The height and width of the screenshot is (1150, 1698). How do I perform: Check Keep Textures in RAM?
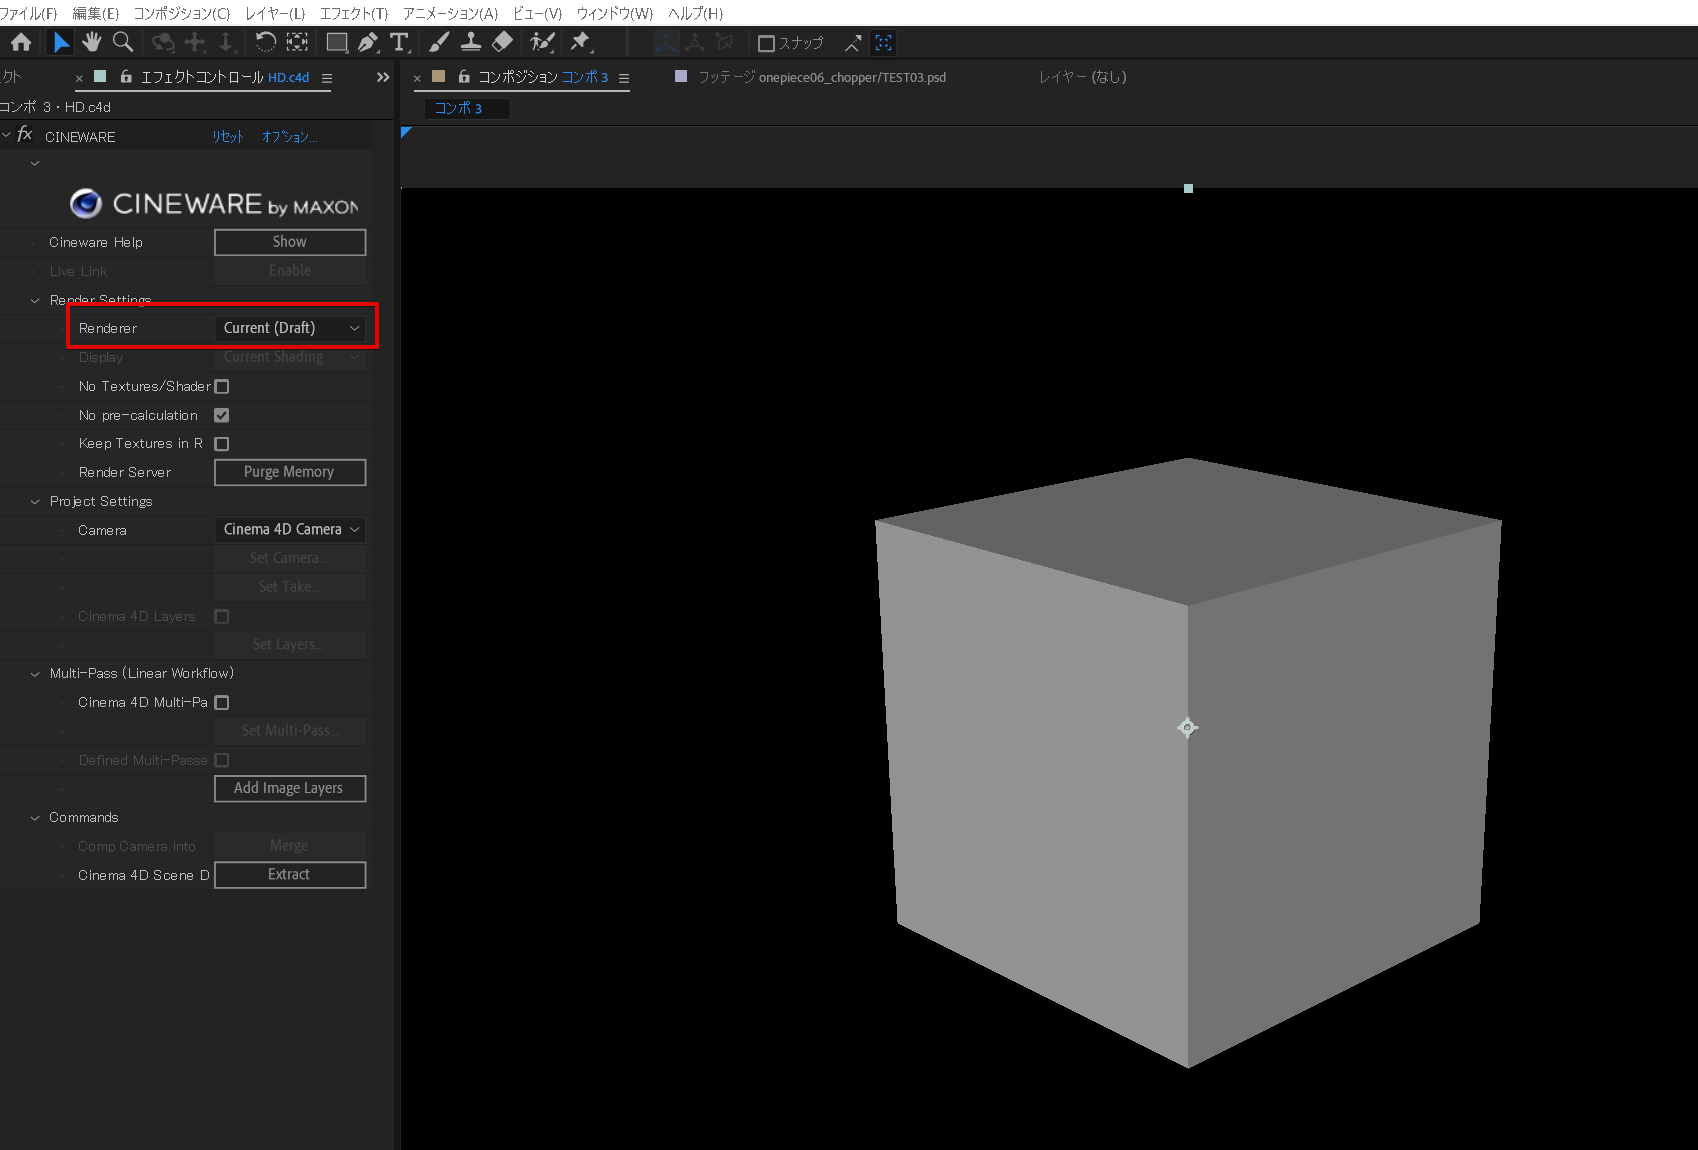click(221, 443)
